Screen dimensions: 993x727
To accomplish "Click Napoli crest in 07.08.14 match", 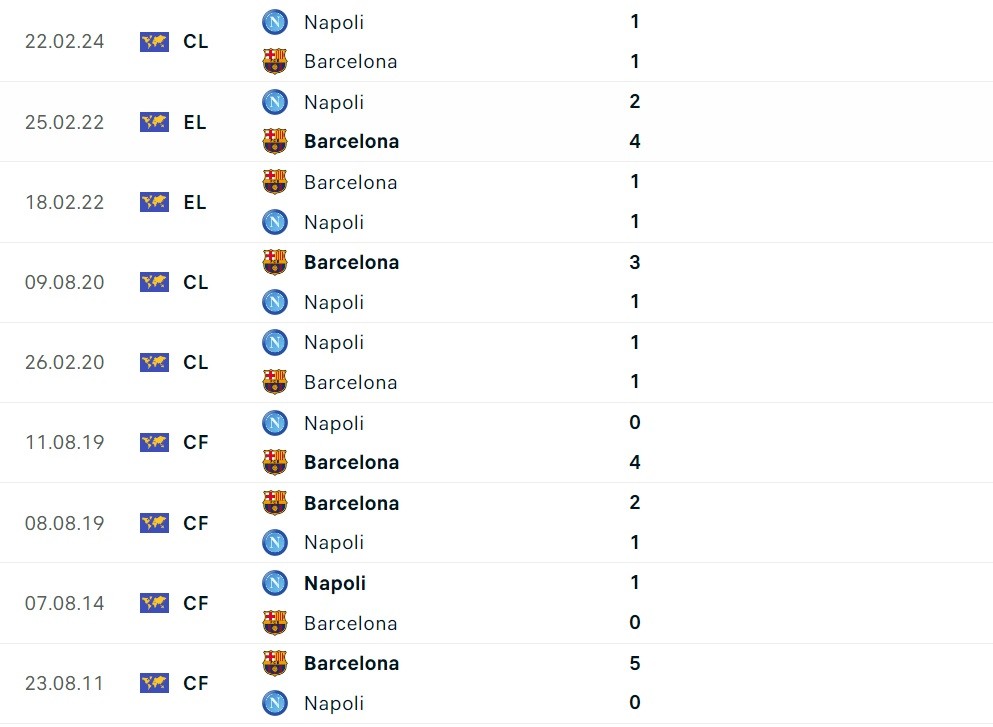I will click(x=274, y=583).
